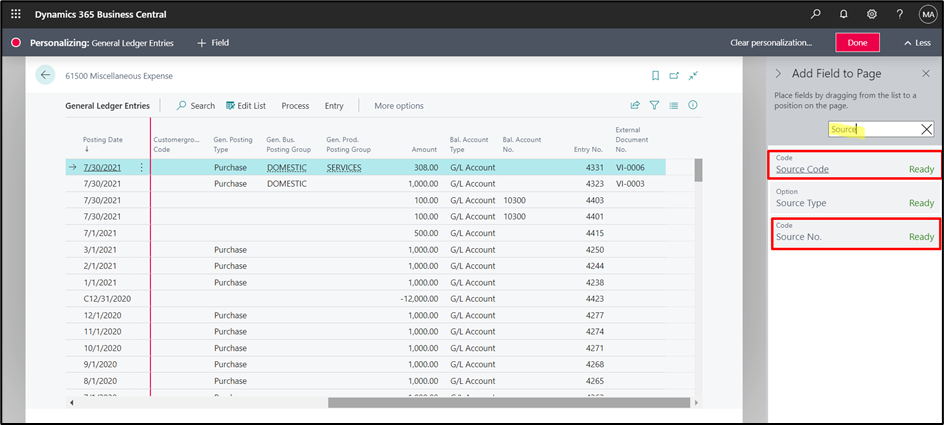Click Edit List
The image size is (944, 425).
(246, 105)
